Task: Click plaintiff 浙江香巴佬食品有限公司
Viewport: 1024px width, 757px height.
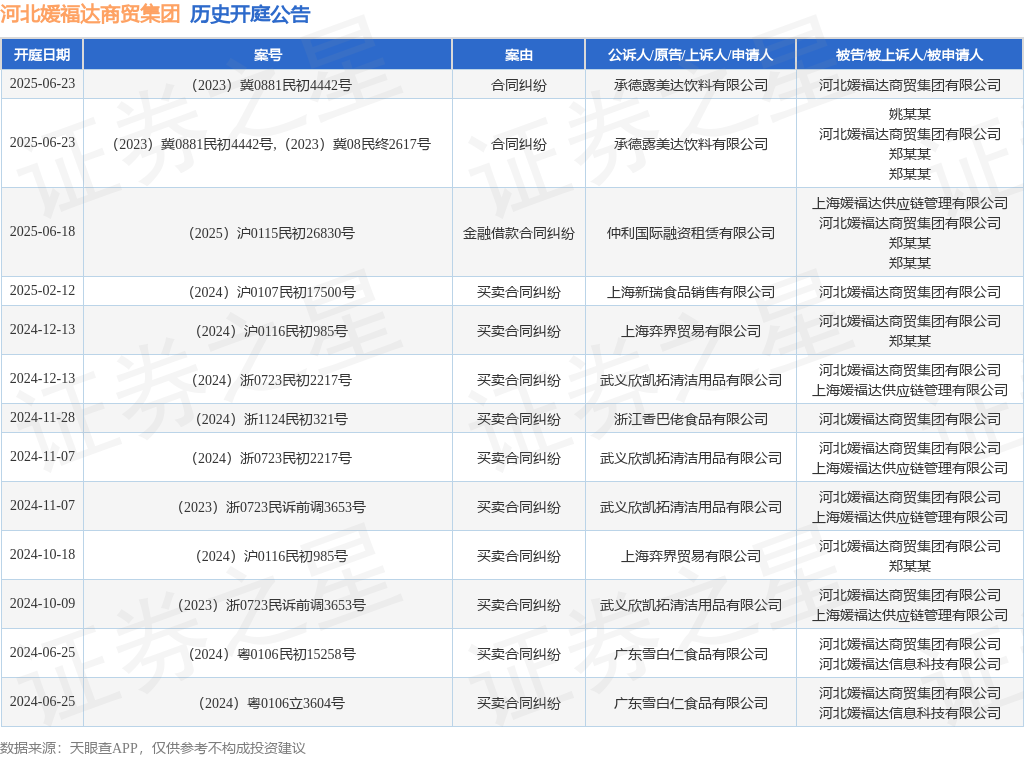Action: (x=691, y=419)
